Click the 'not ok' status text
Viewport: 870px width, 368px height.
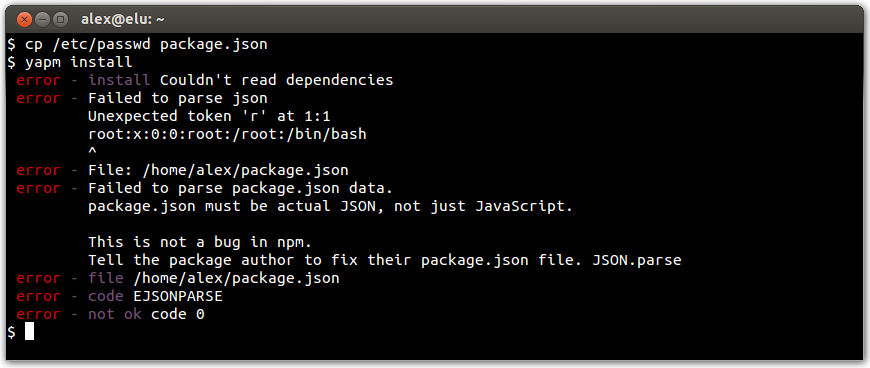pyautogui.click(x=115, y=314)
